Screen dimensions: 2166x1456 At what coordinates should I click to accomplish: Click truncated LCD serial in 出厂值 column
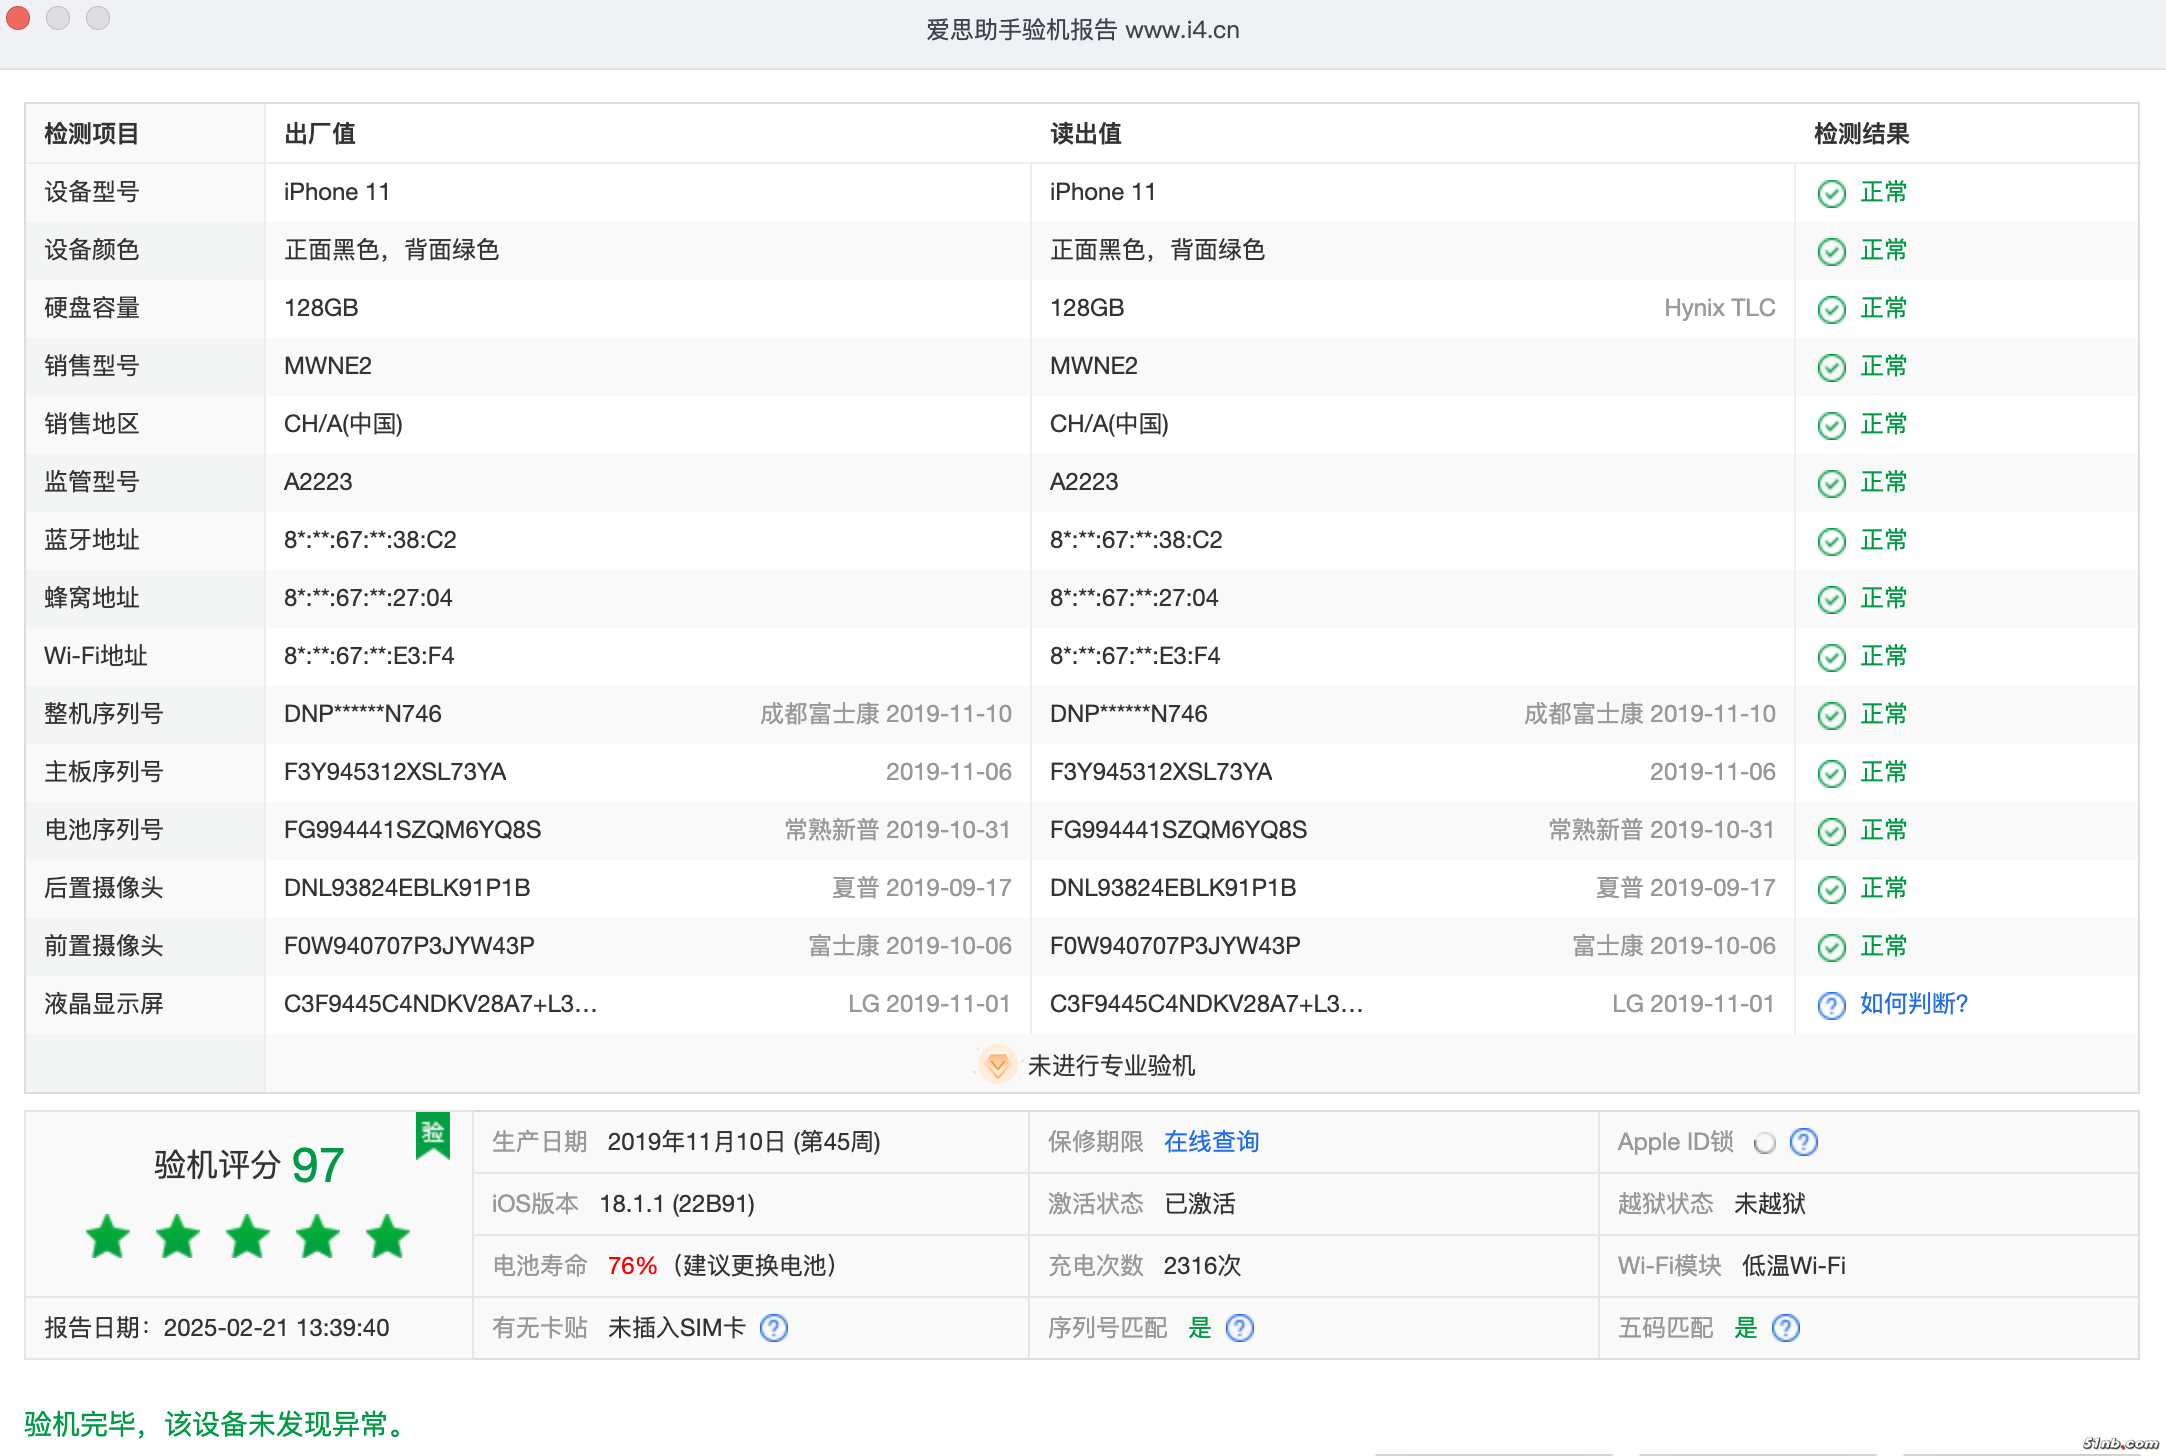coord(440,1004)
